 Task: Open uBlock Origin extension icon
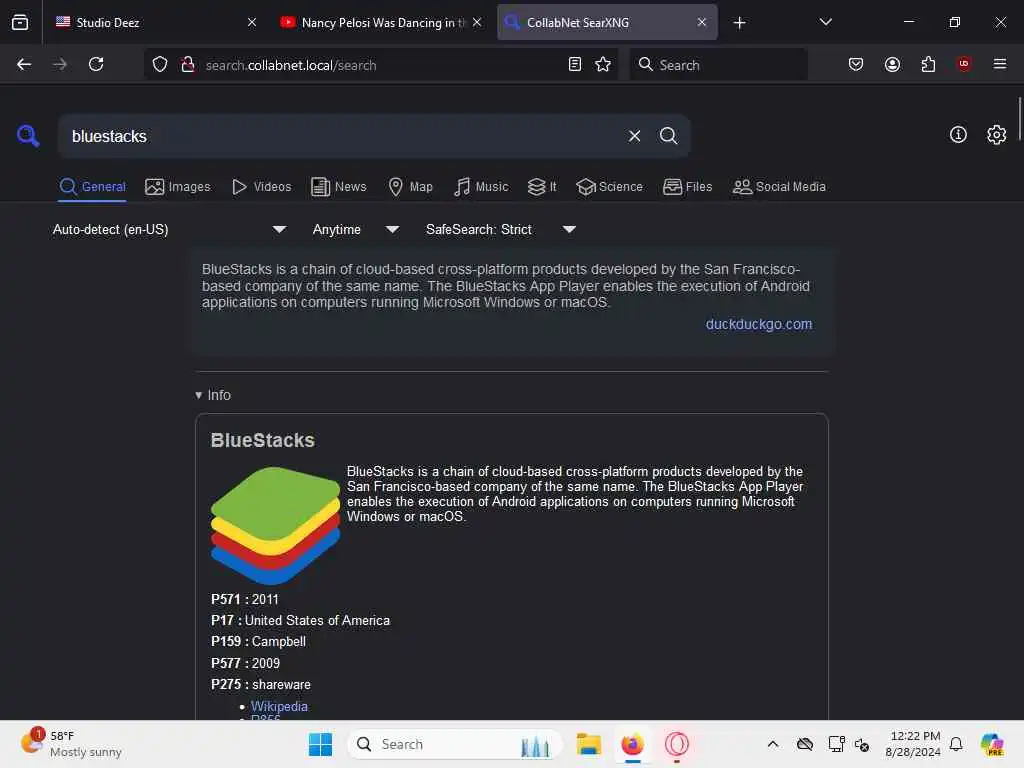tap(964, 64)
